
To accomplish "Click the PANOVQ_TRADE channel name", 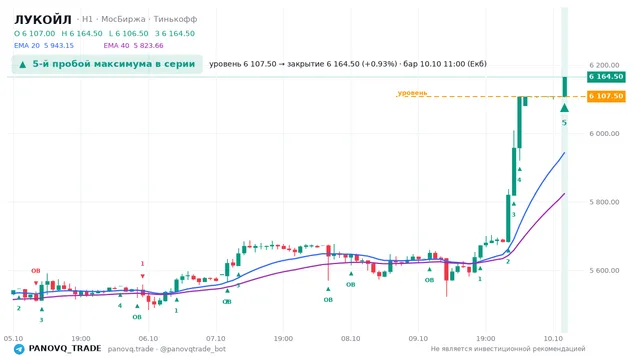I will [x=65, y=349].
